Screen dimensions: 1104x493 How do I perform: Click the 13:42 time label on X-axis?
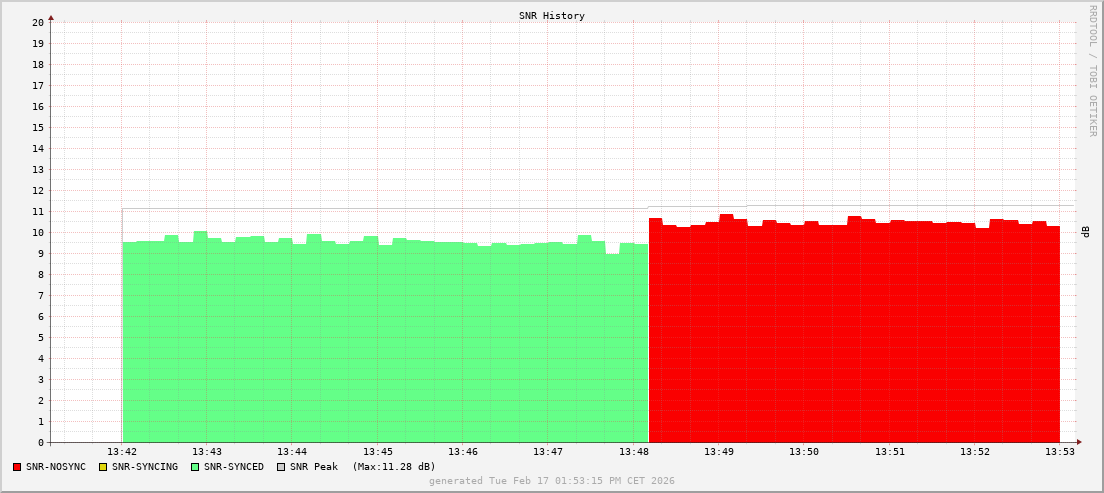click(x=122, y=452)
